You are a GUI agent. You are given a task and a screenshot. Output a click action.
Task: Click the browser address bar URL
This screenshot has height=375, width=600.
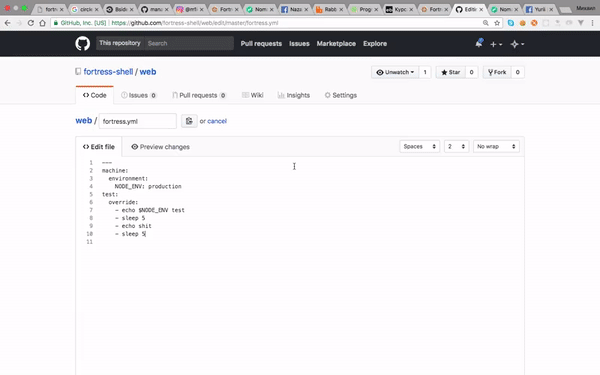click(x=195, y=23)
